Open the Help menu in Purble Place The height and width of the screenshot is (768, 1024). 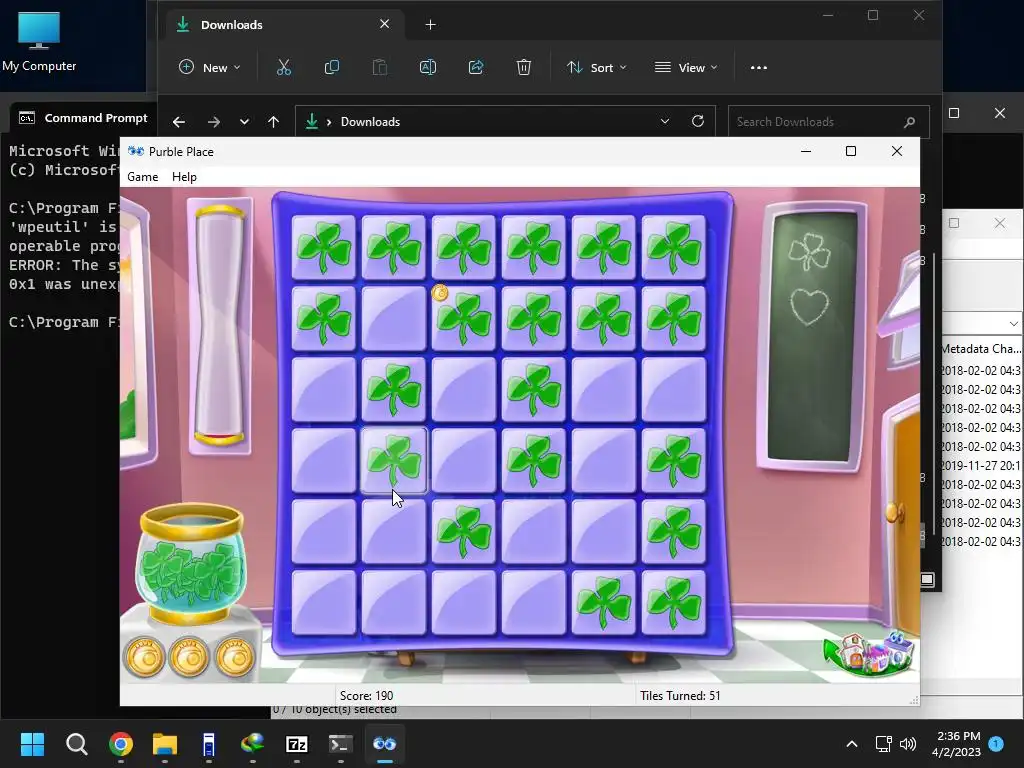(184, 177)
